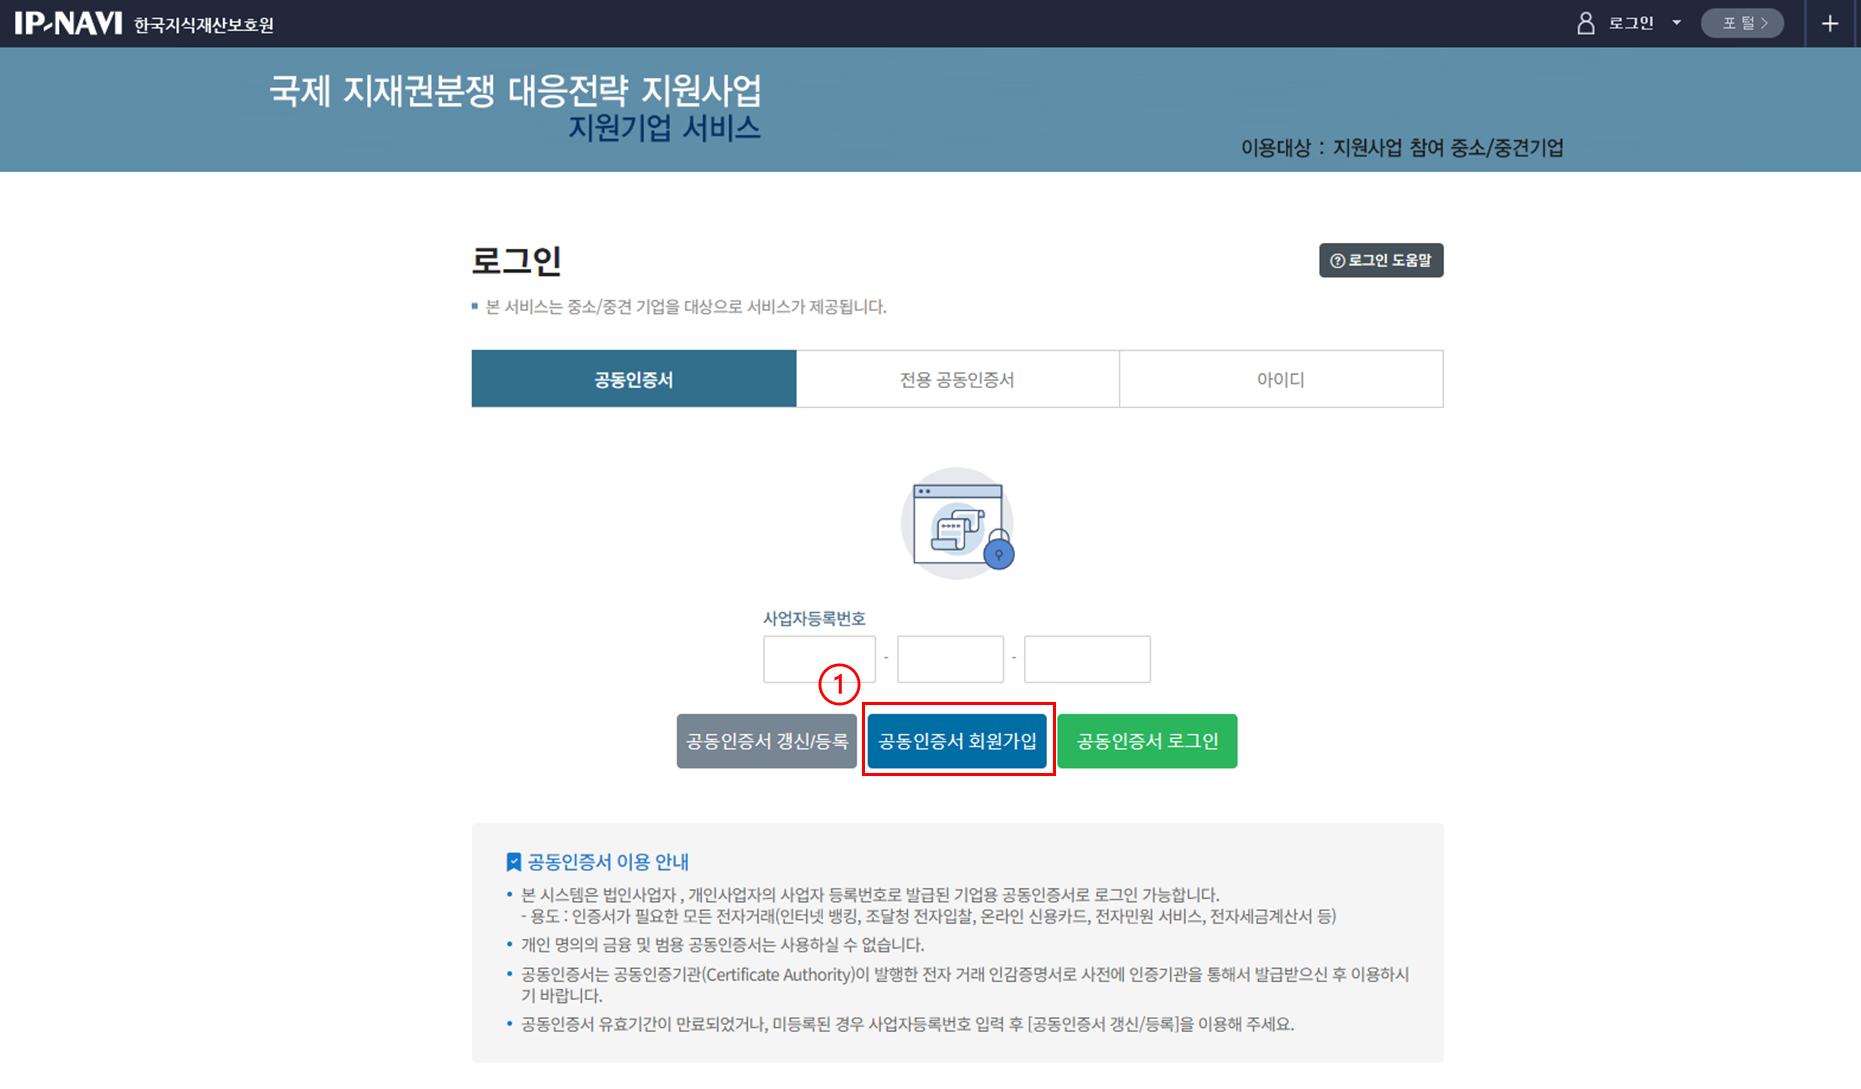Switch to the 아이디 tab
This screenshot has height=1089, width=1861.
[1280, 379]
